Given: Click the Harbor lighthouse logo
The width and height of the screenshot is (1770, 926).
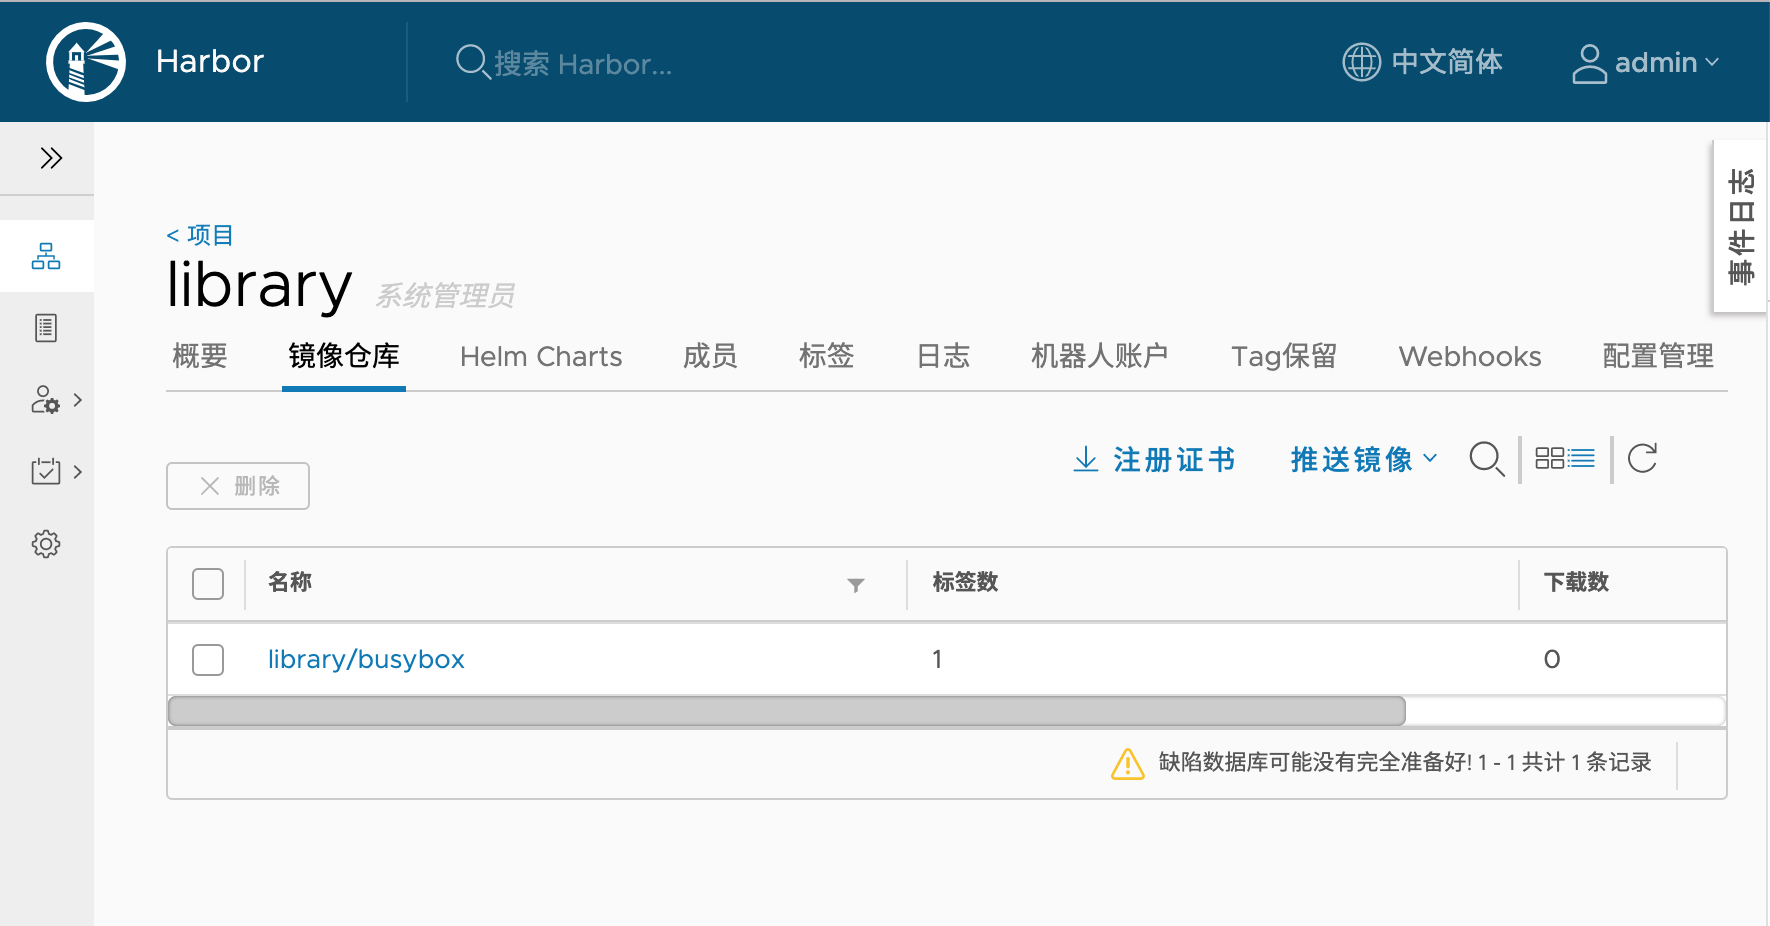Looking at the screenshot, I should tap(86, 62).
